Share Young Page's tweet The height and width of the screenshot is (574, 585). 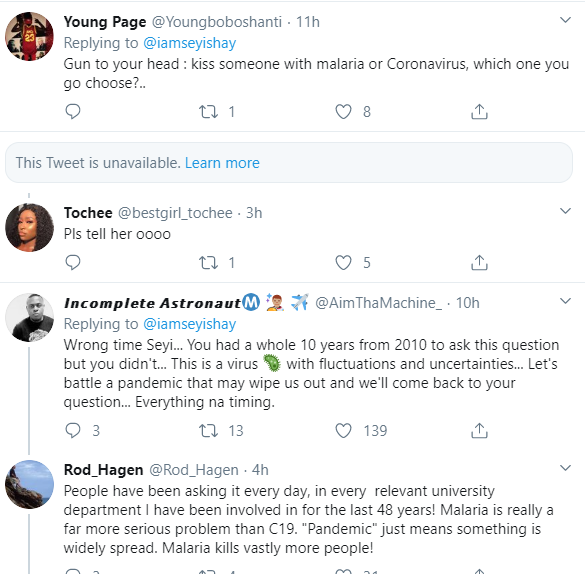pos(479,112)
